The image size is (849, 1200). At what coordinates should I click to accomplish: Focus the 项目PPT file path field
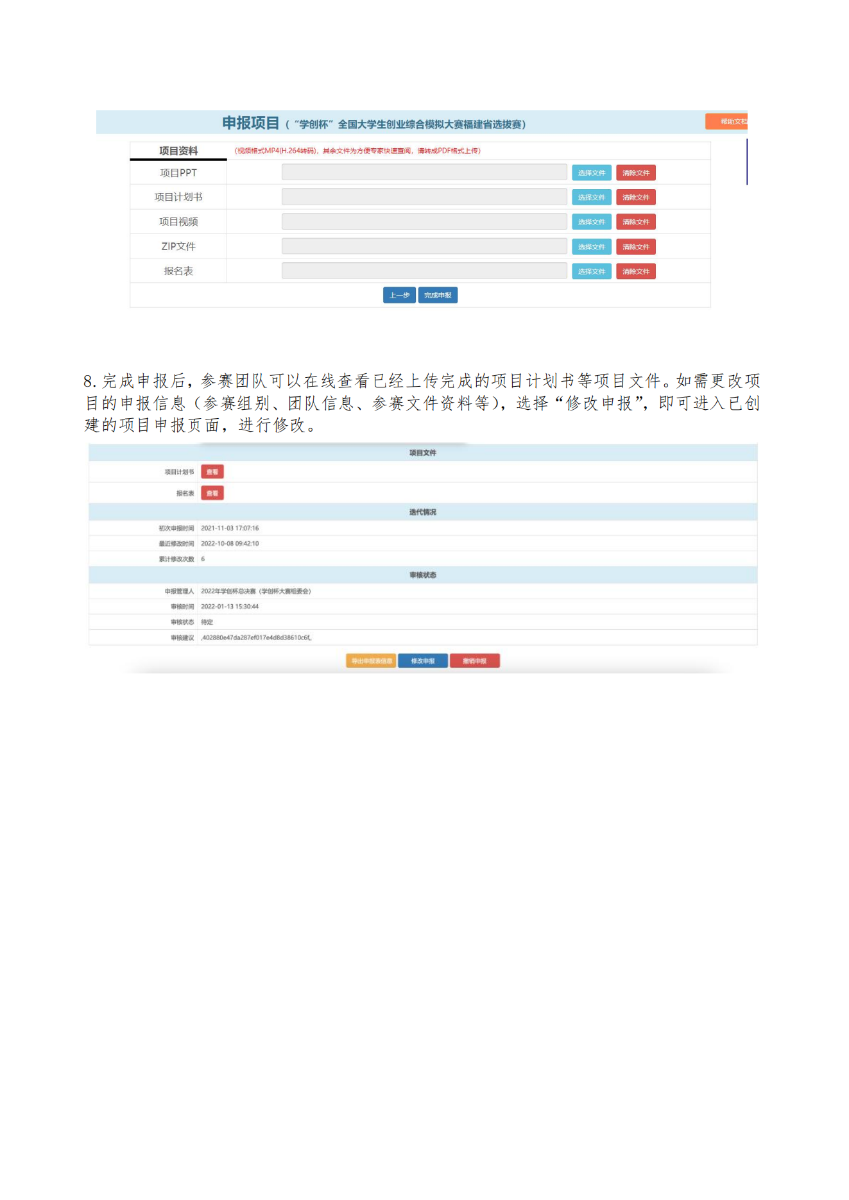pyautogui.click(x=424, y=173)
